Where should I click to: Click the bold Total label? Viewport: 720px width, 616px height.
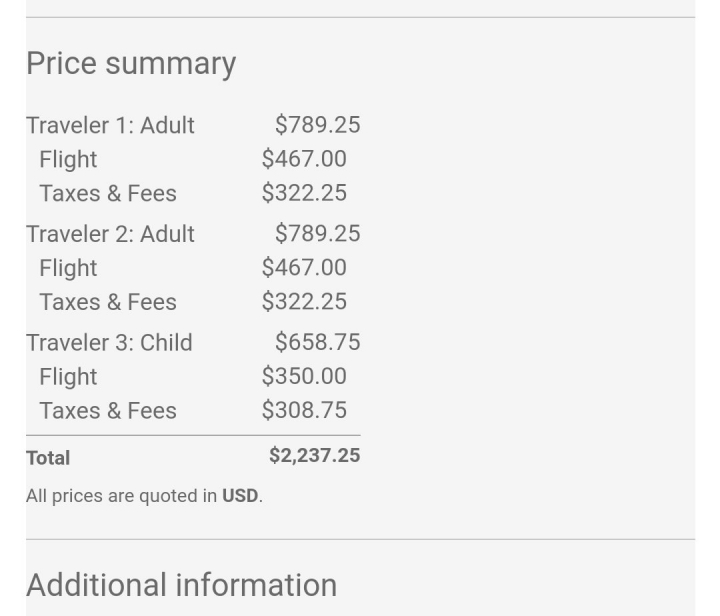(x=48, y=458)
